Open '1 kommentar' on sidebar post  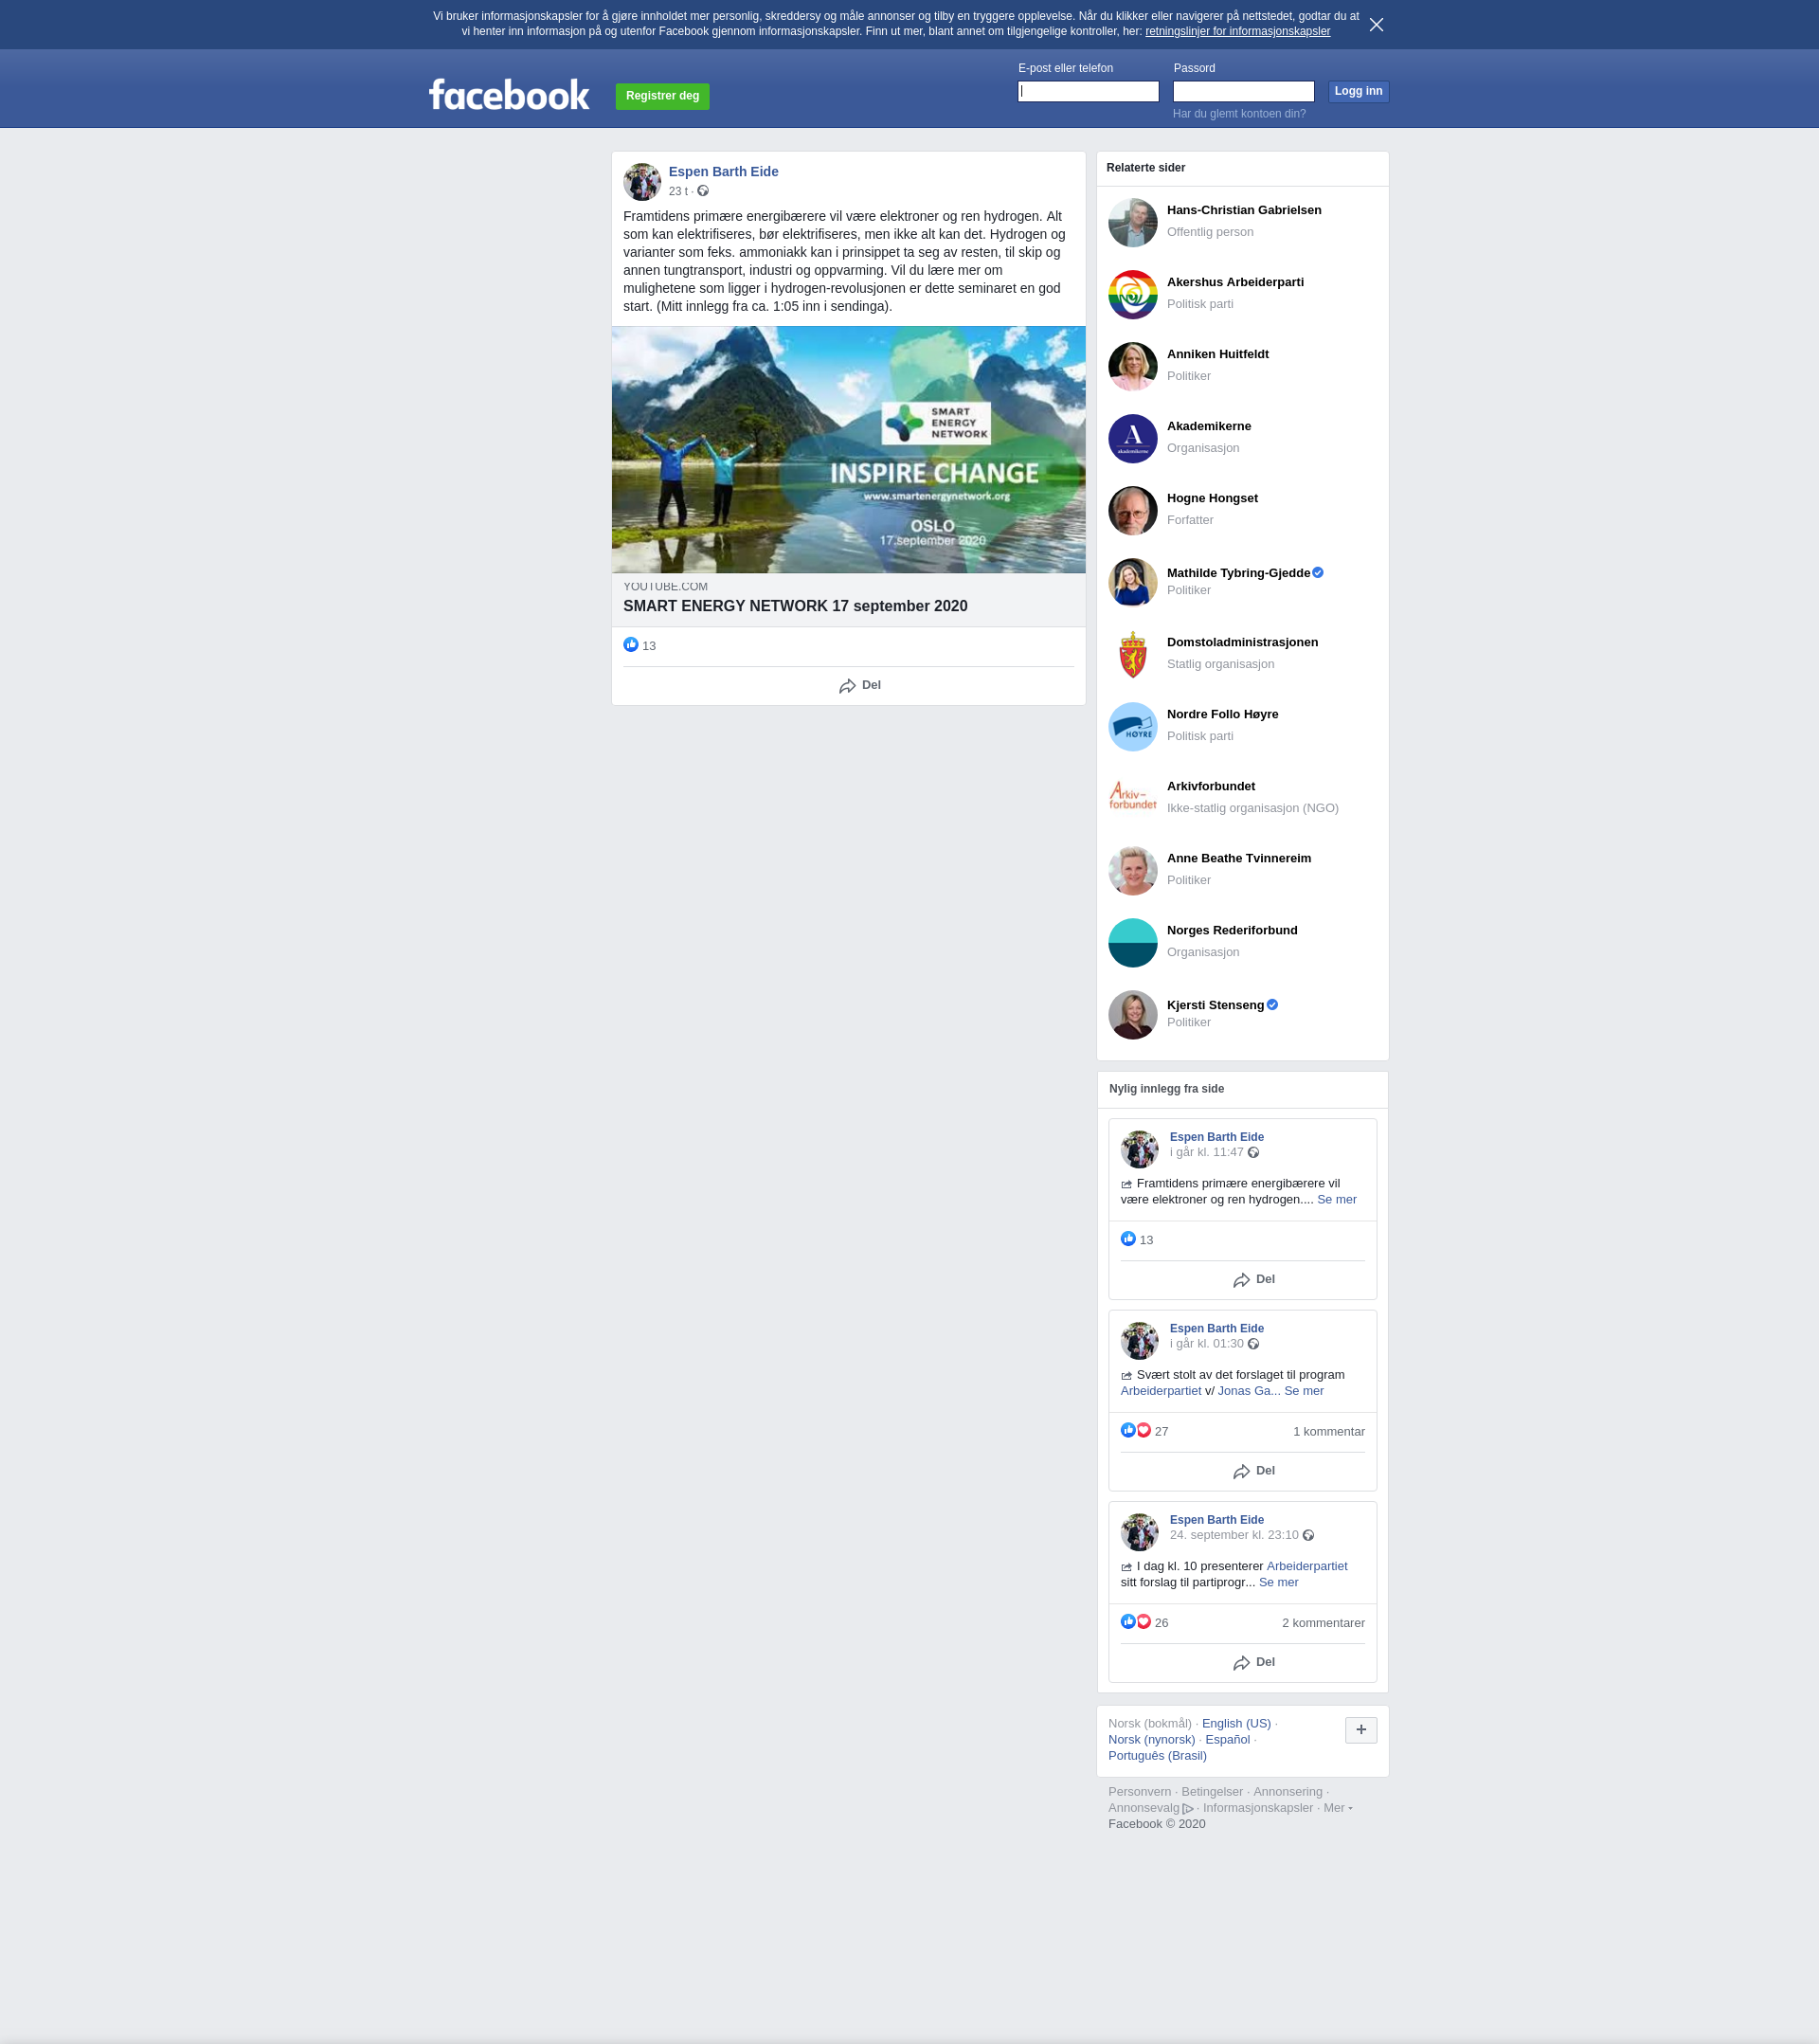coord(1328,1432)
